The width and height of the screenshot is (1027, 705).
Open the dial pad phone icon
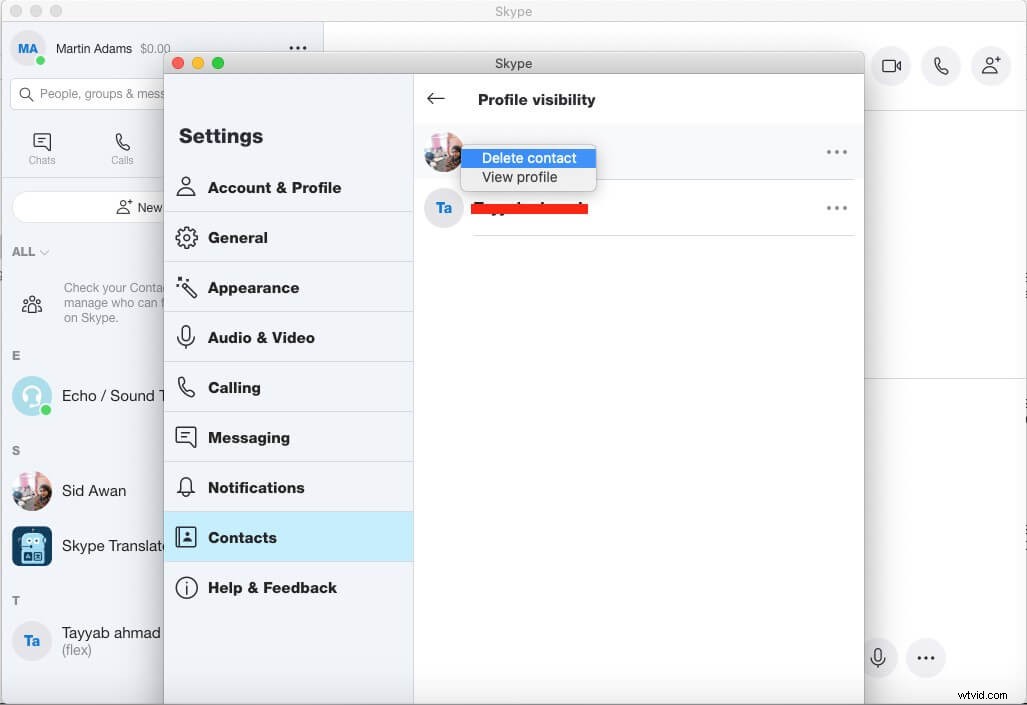(940, 65)
